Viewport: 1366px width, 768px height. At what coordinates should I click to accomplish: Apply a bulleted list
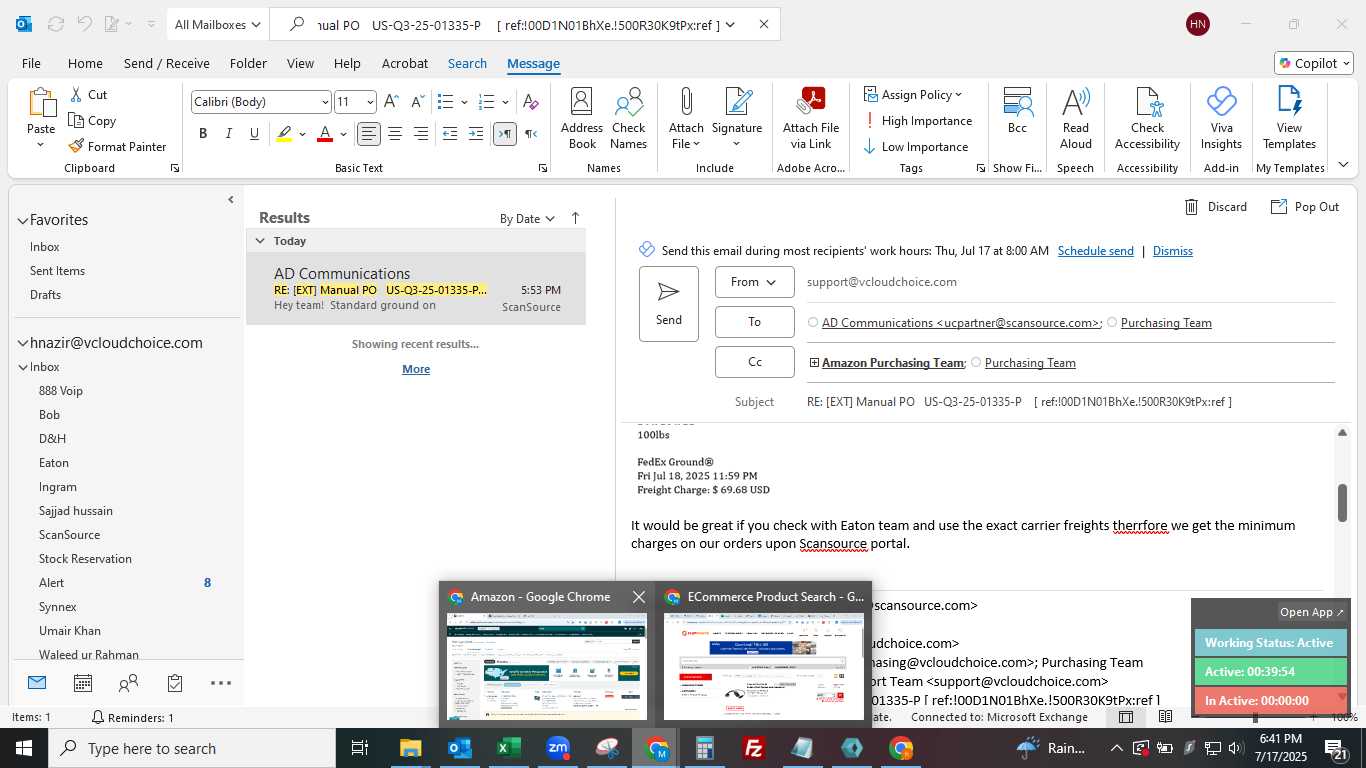(x=446, y=101)
